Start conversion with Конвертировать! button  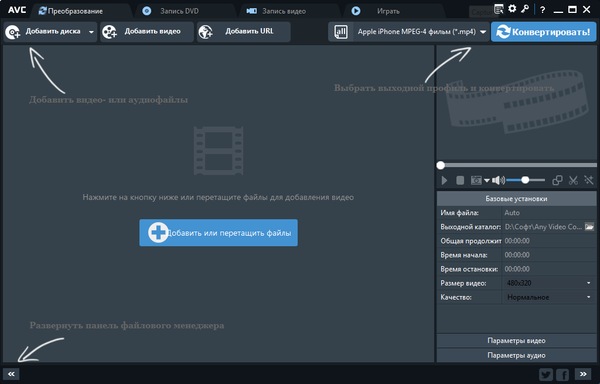543,32
